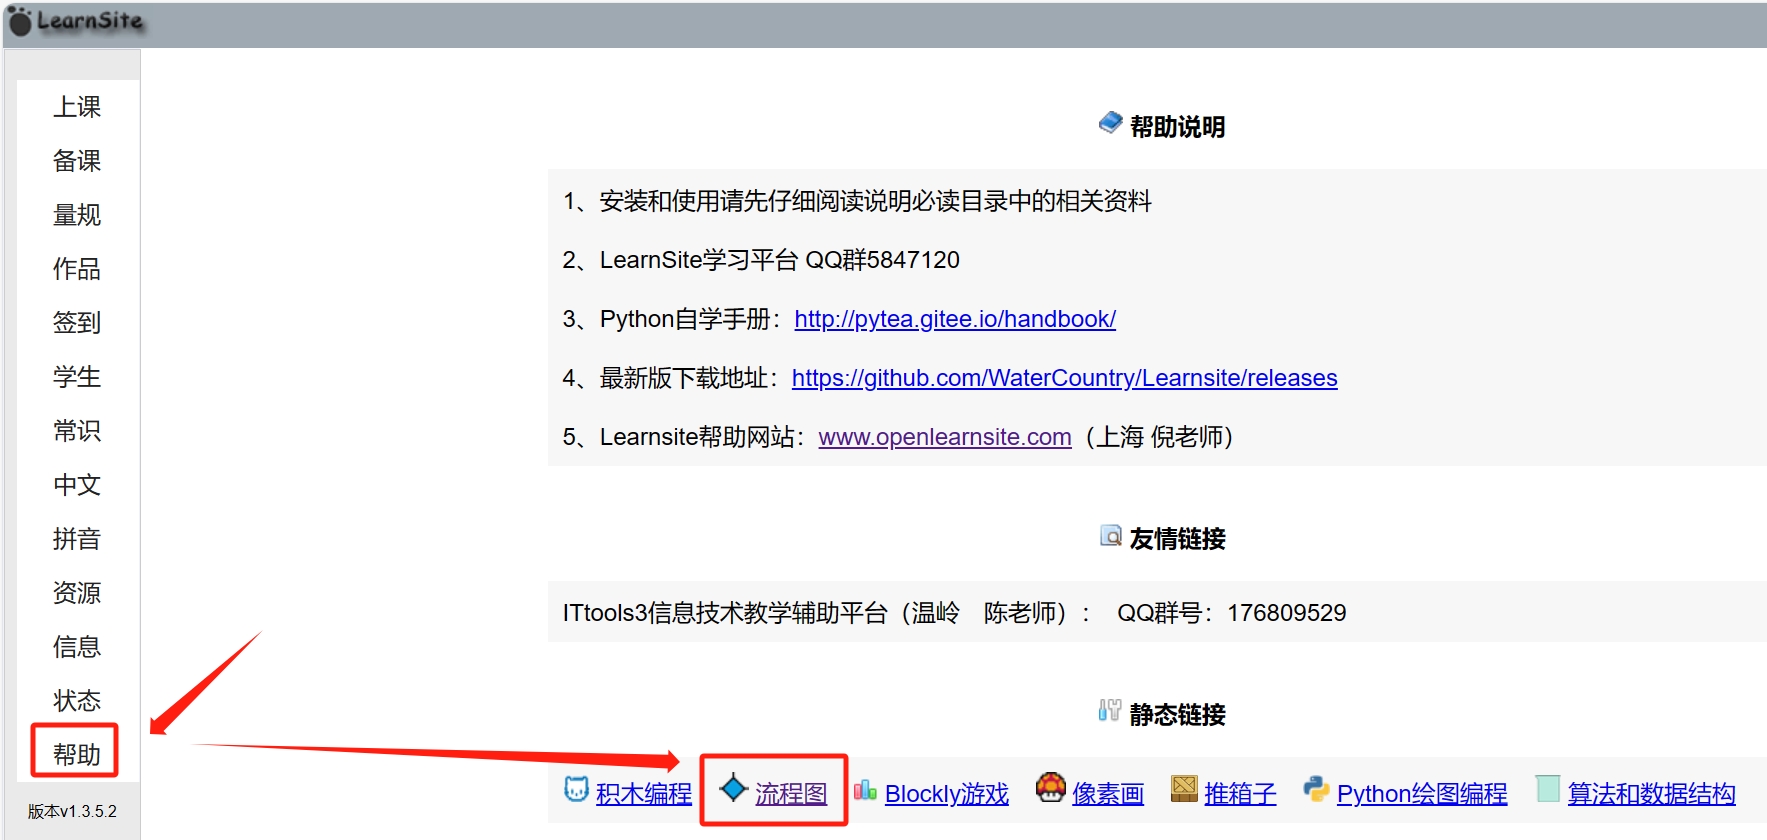Select 作品 in the sidebar
This screenshot has height=840, width=1767.
77,269
